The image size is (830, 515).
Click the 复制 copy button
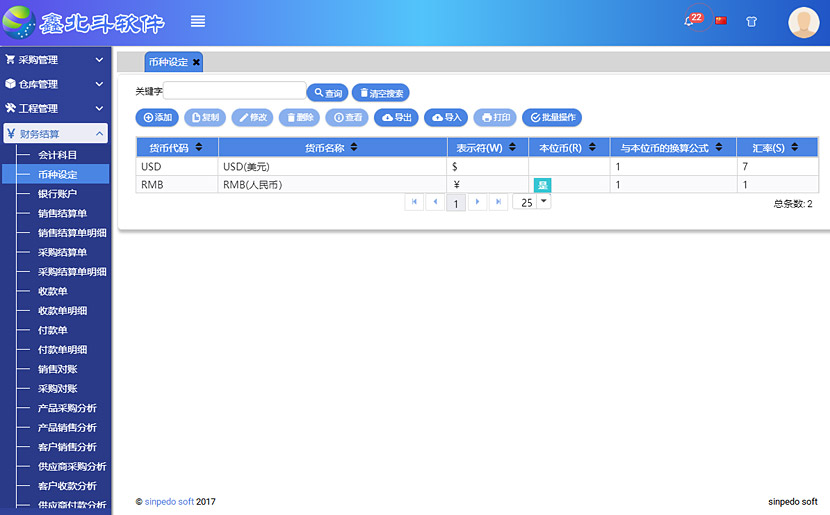[x=205, y=118]
